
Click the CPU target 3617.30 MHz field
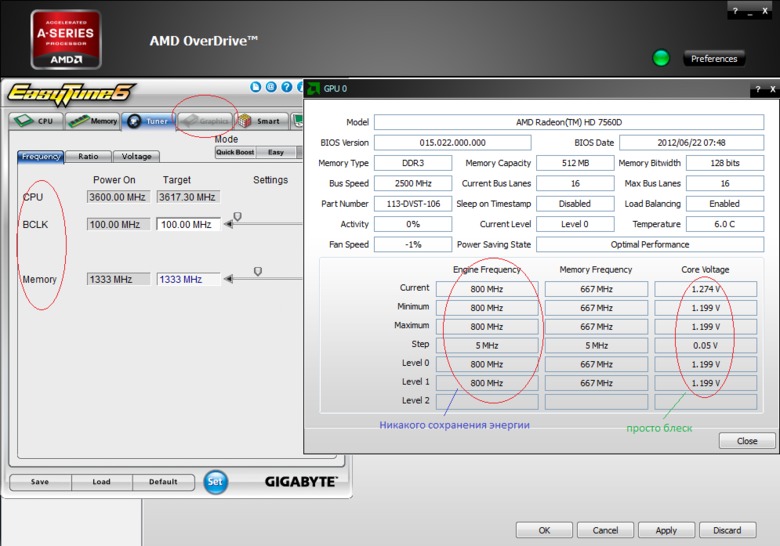point(188,197)
